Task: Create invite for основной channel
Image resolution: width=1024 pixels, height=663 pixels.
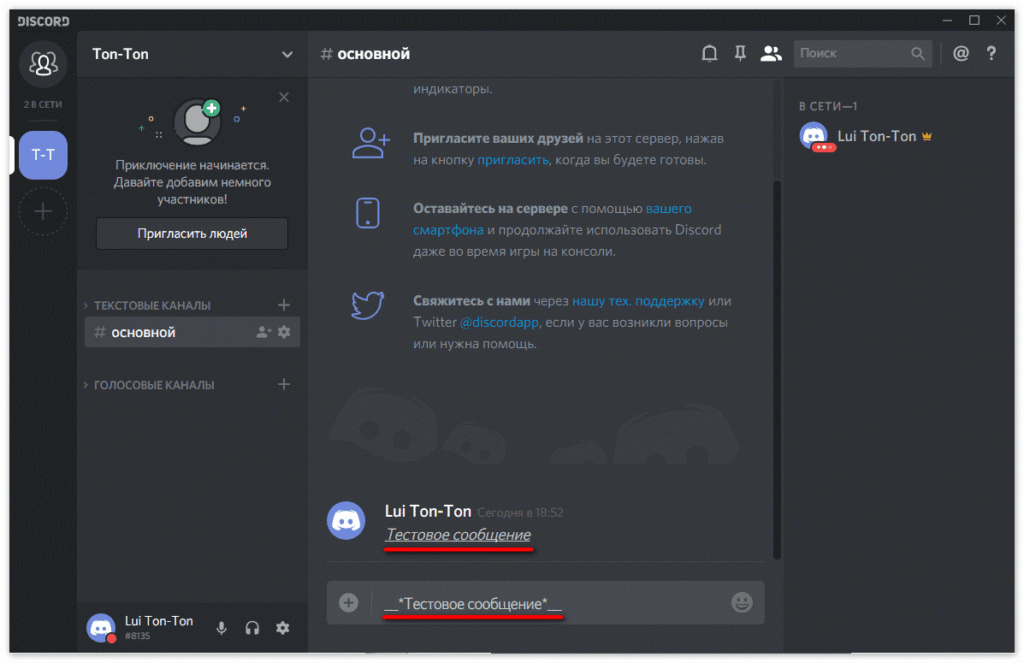Action: (x=263, y=332)
